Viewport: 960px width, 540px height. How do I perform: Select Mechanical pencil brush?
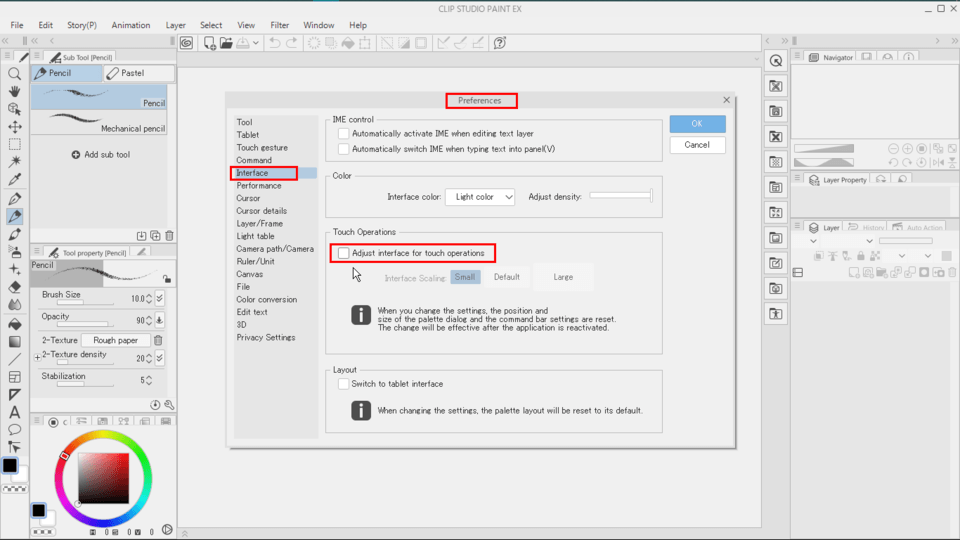(99, 122)
